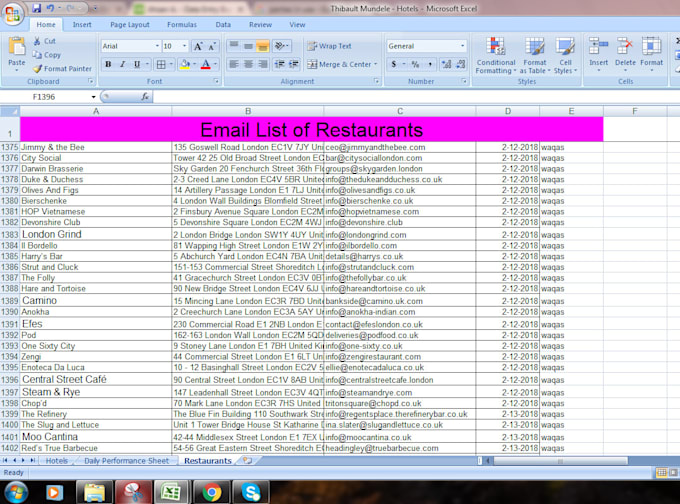
Task: Open the Office button menu
Action: [x=12, y=14]
